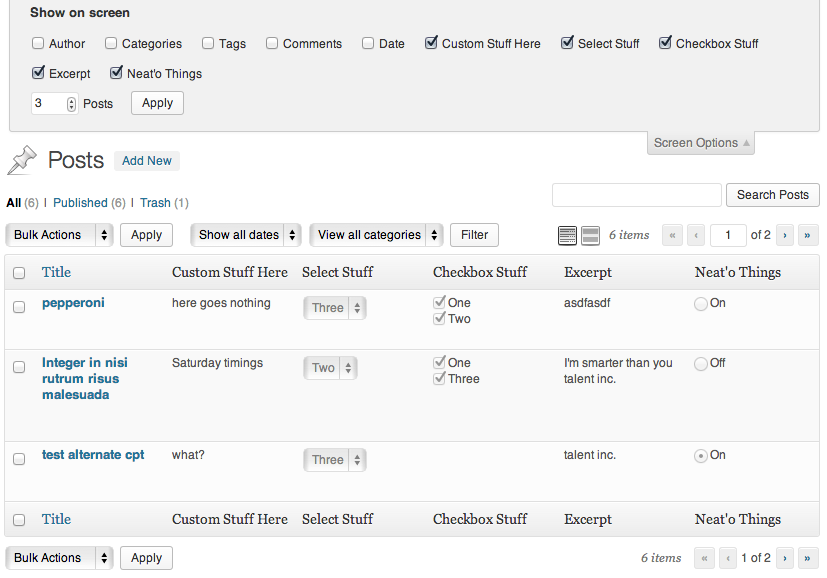Uncheck the Neat'o Things screen option
827x578 pixels.
point(116,73)
